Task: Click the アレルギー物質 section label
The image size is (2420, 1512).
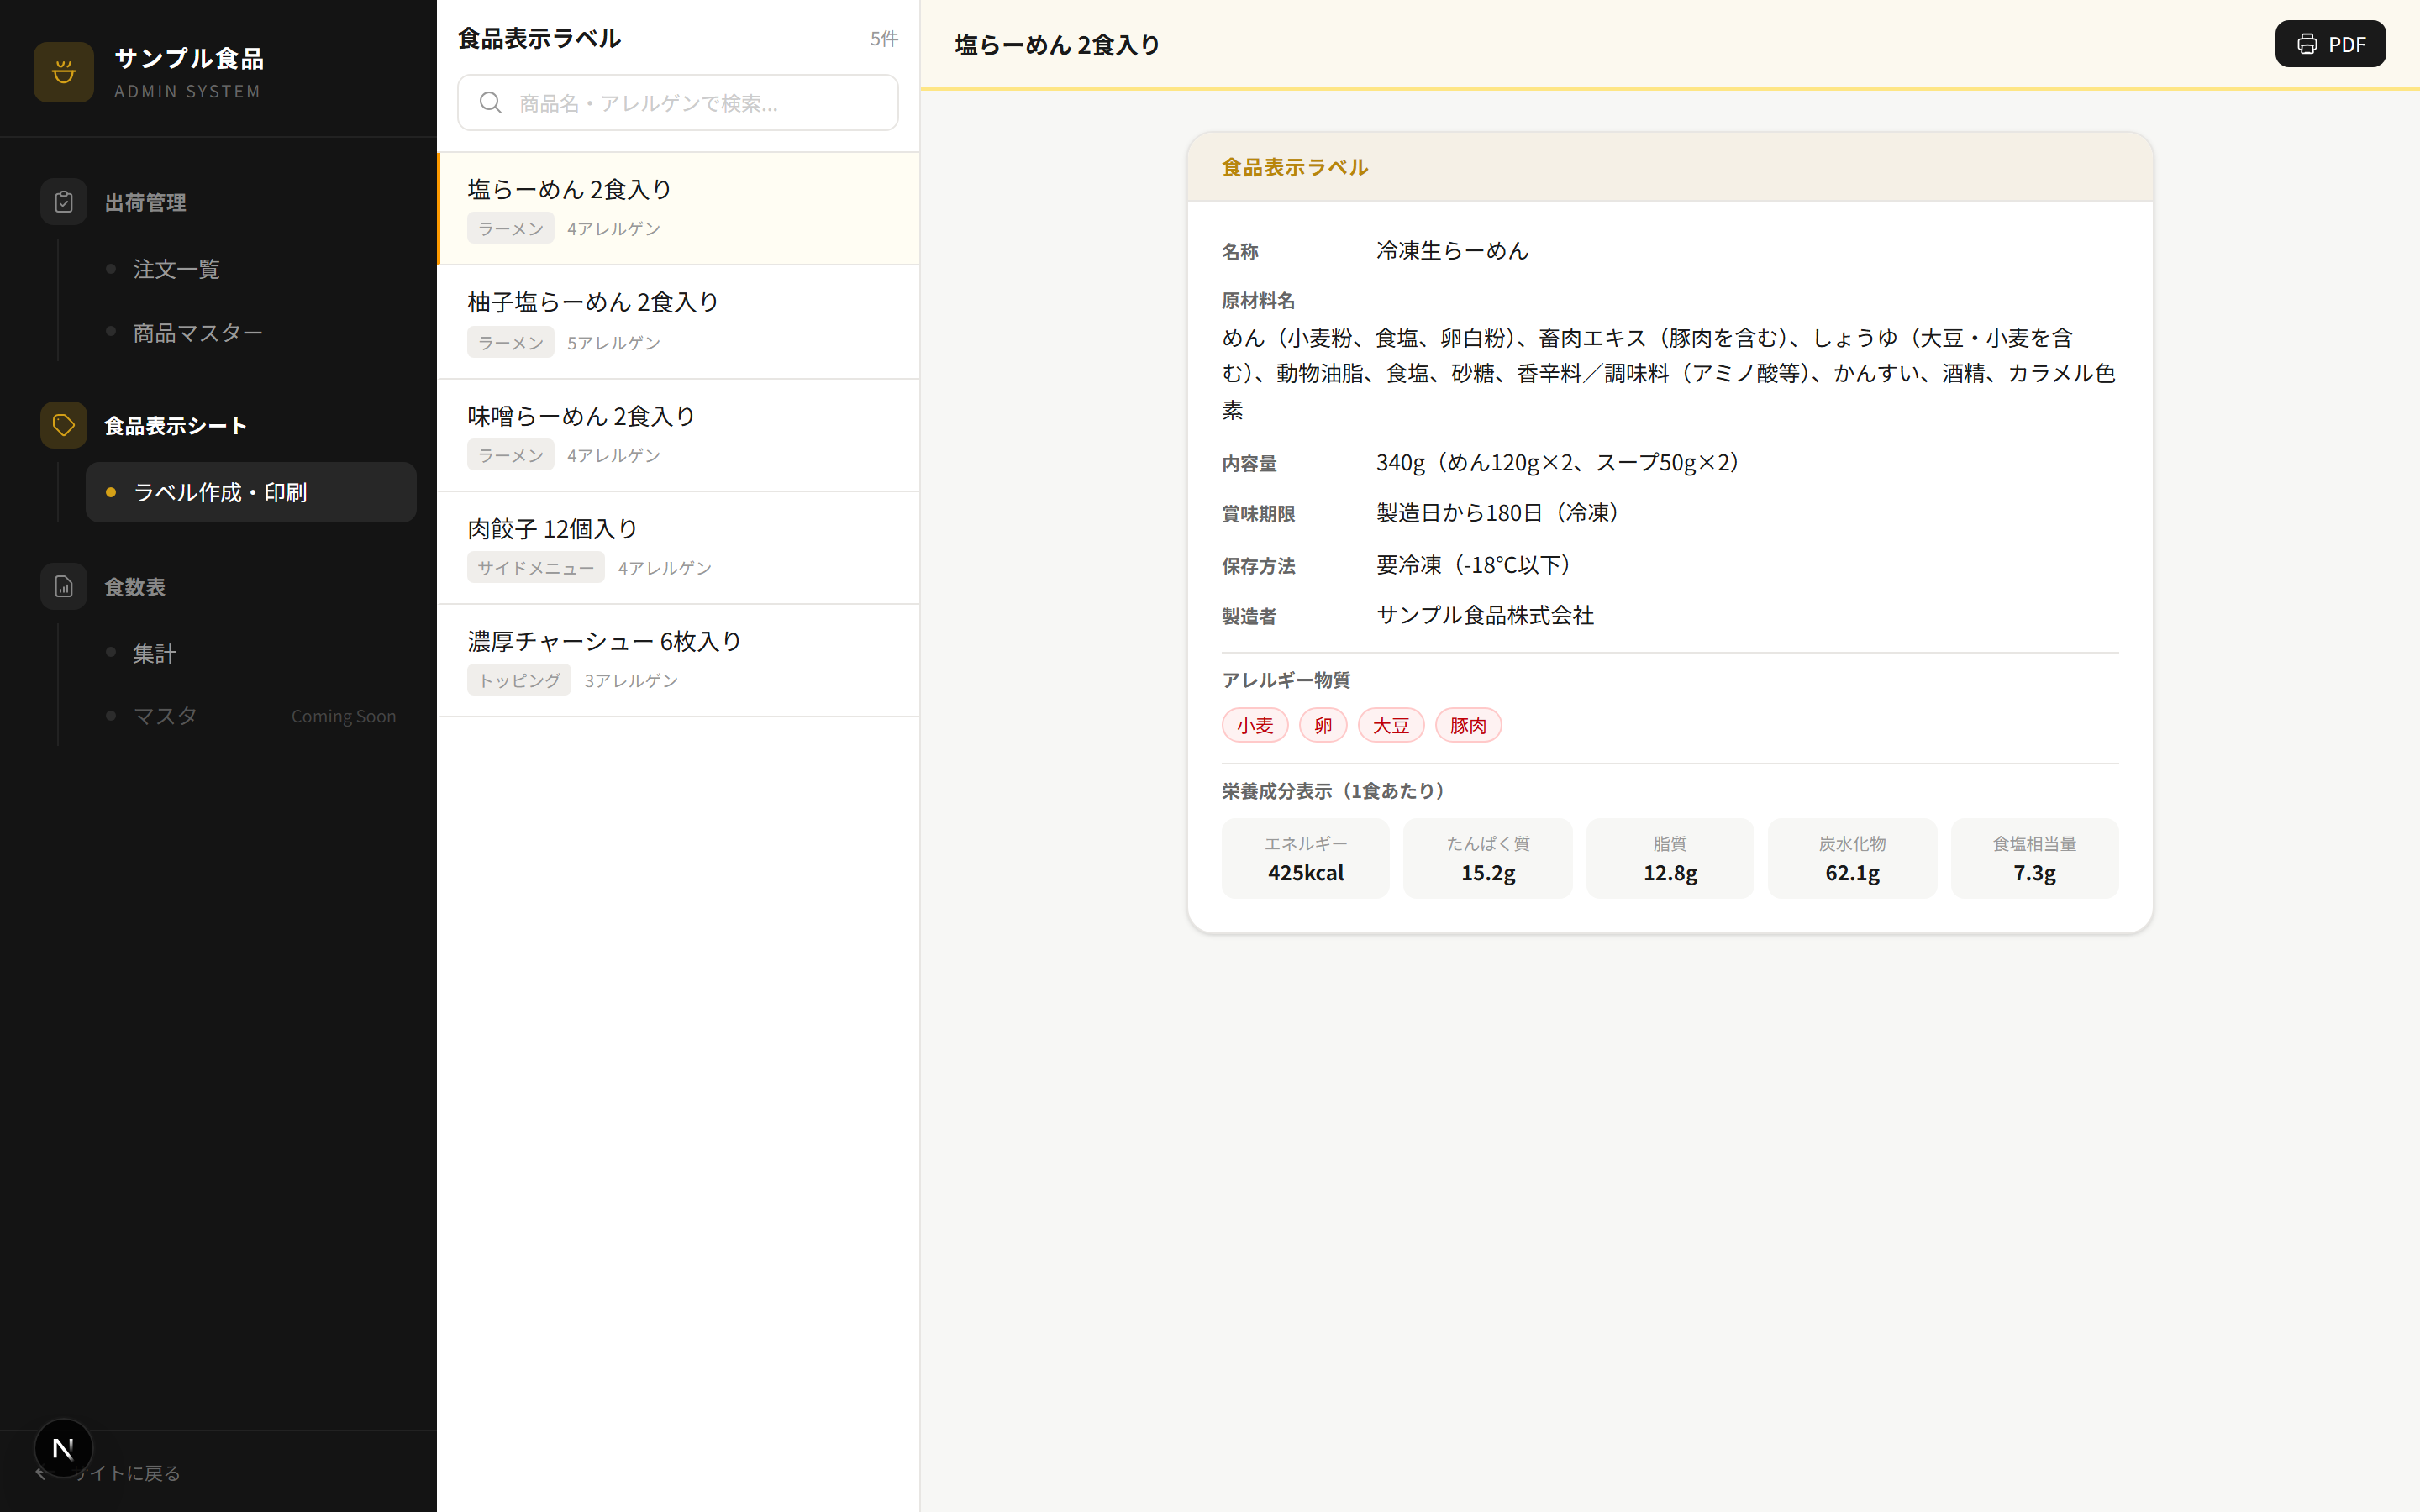Action: [1286, 680]
